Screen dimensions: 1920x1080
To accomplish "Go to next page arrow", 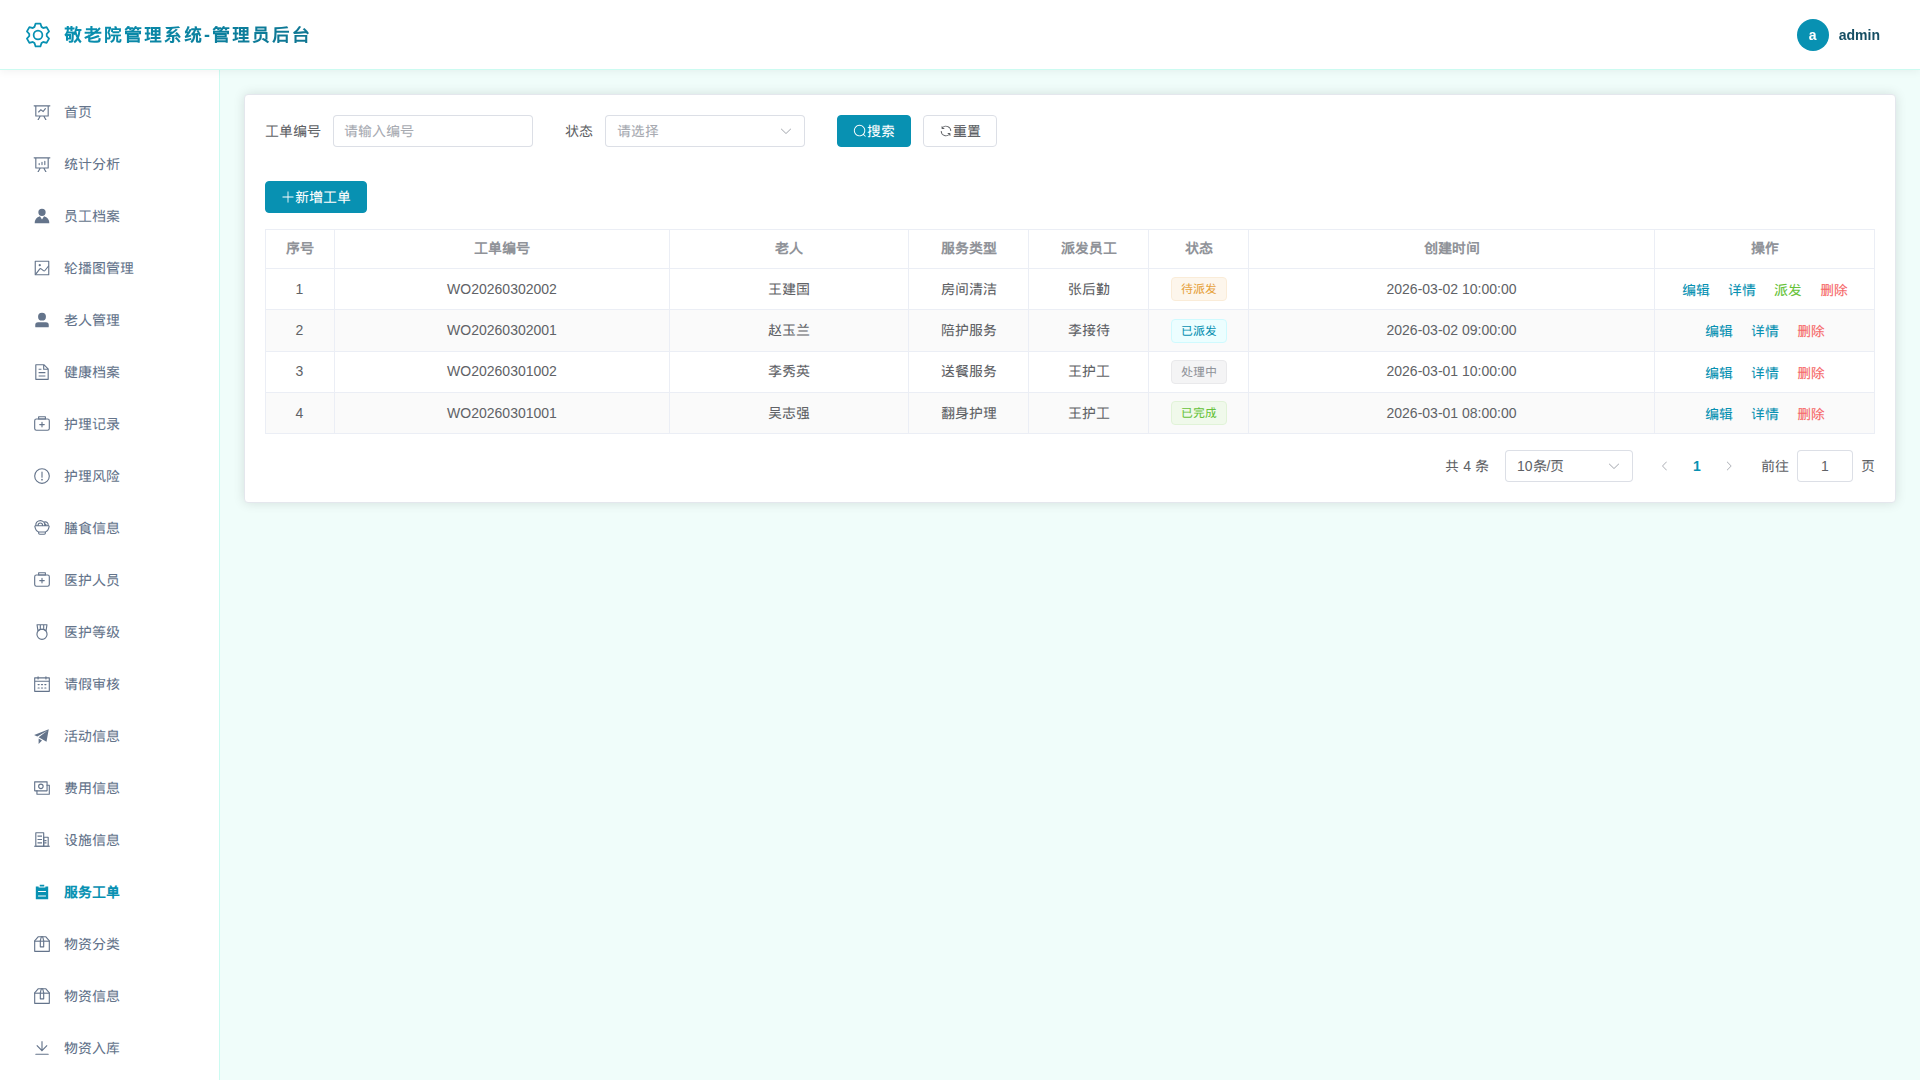I will [x=1728, y=466].
